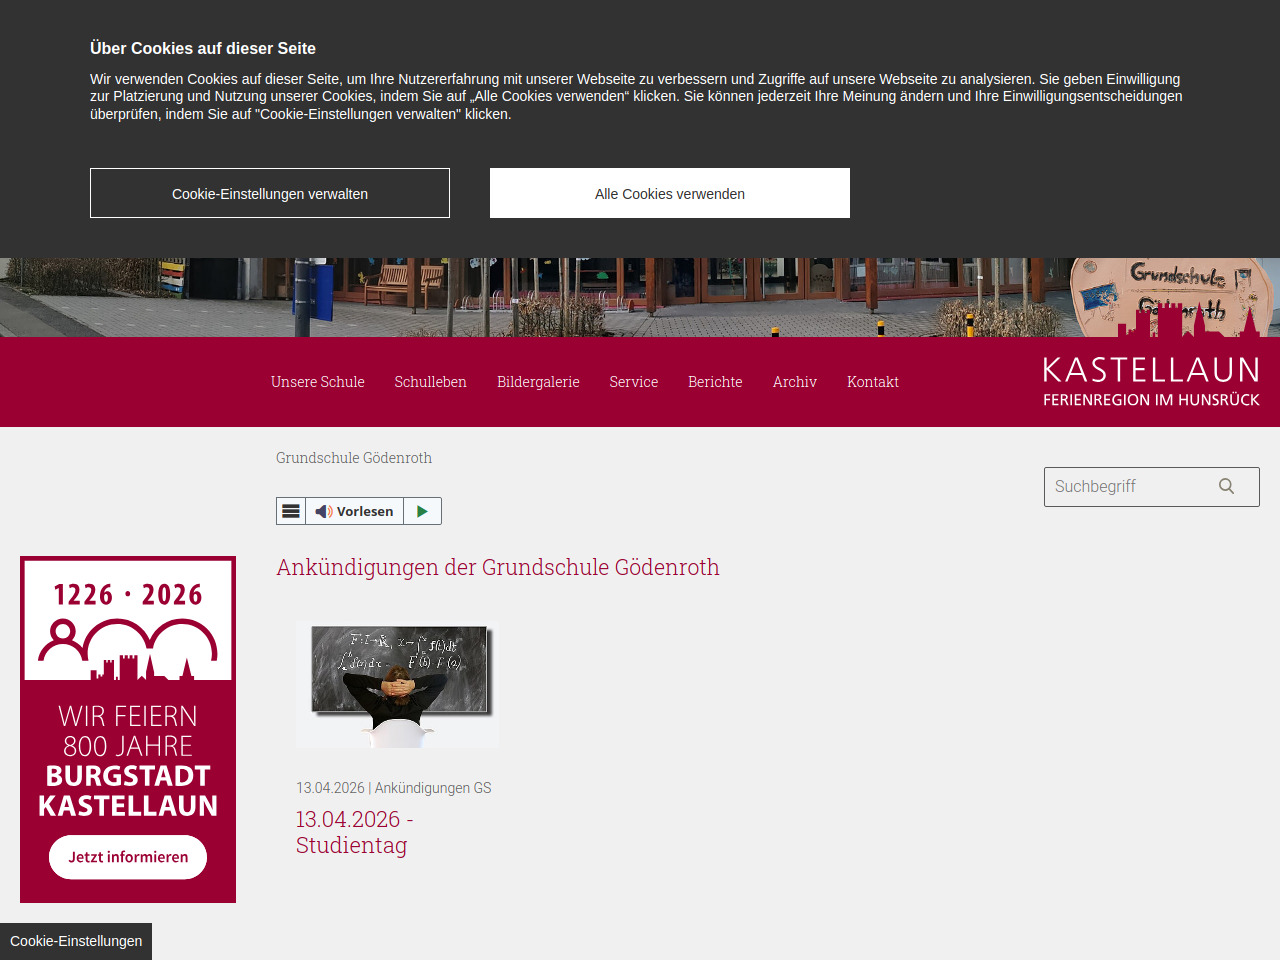Expand the Archiv menu item

tap(794, 382)
